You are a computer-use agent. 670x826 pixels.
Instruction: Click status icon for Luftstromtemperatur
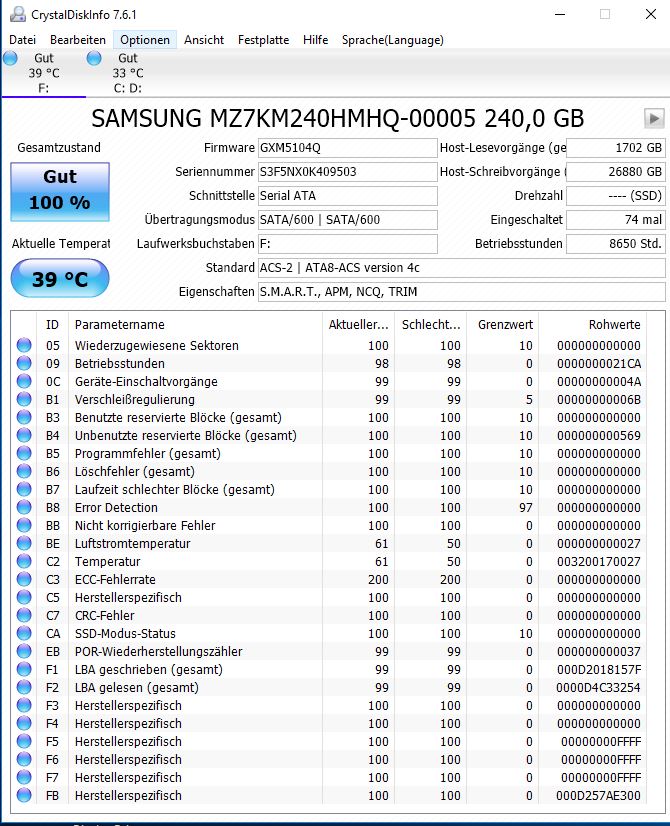[24, 543]
